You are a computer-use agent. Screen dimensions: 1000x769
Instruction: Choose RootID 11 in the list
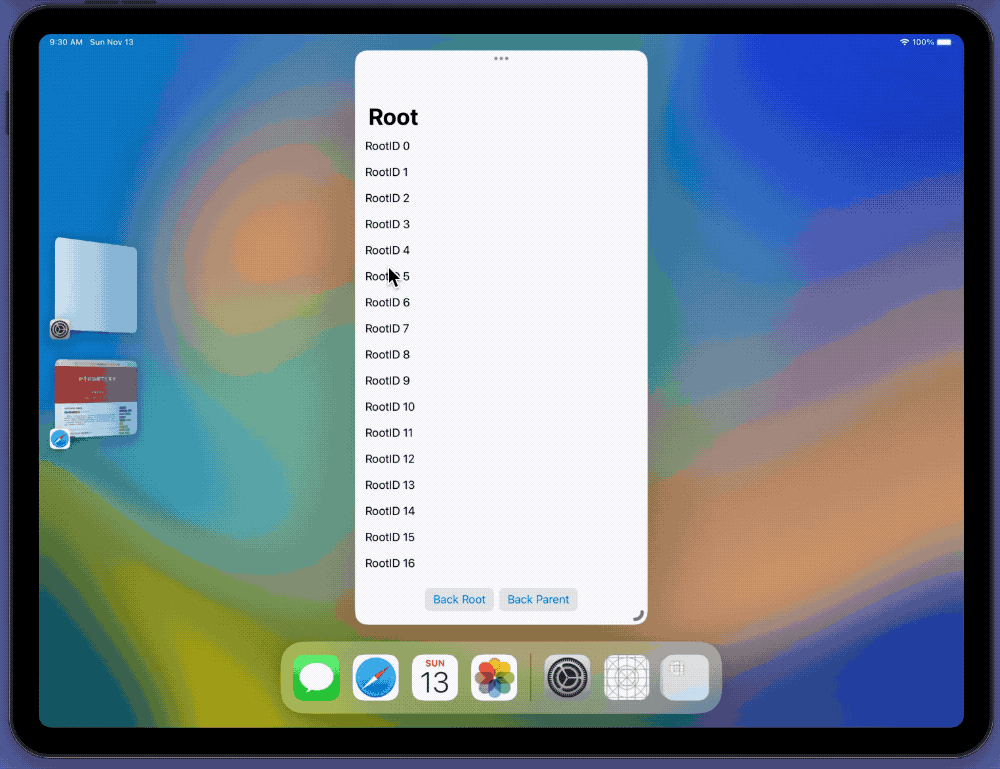[501, 433]
